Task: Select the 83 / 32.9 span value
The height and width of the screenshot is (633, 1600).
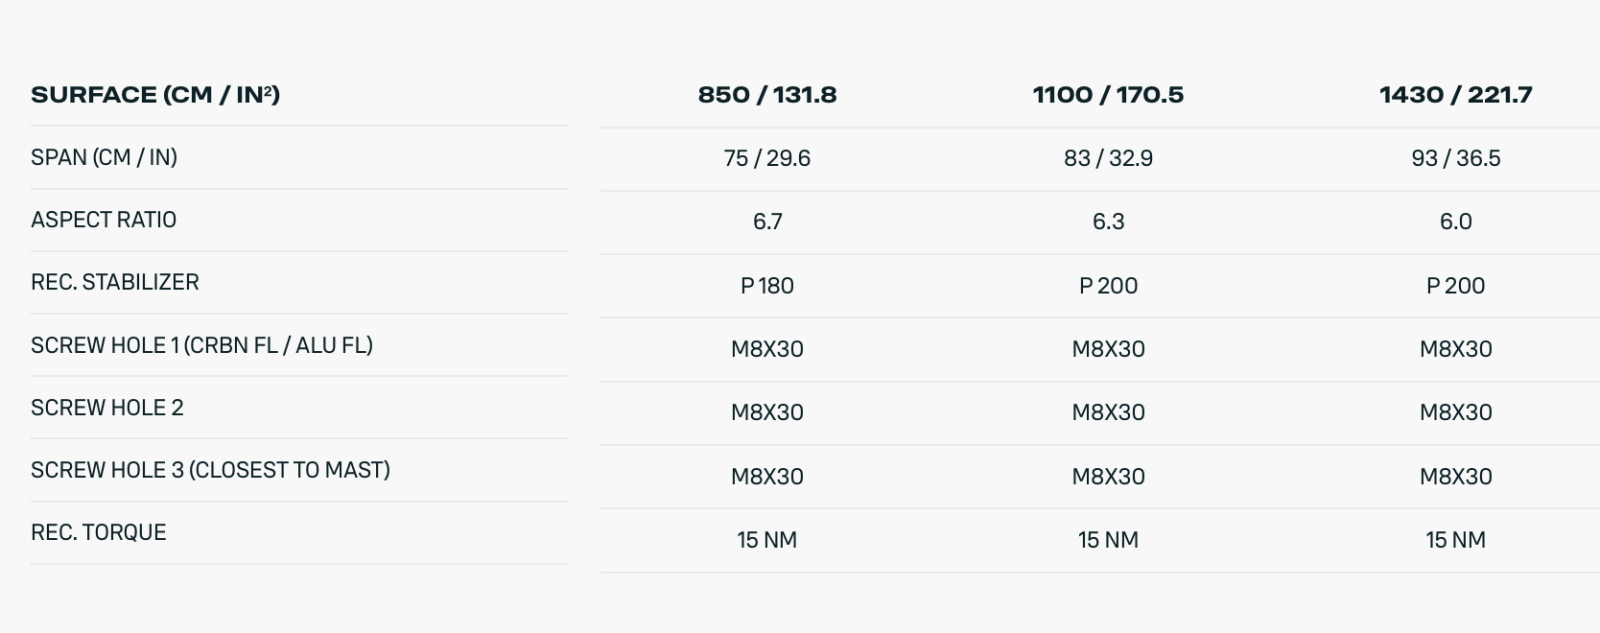Action: [1108, 158]
